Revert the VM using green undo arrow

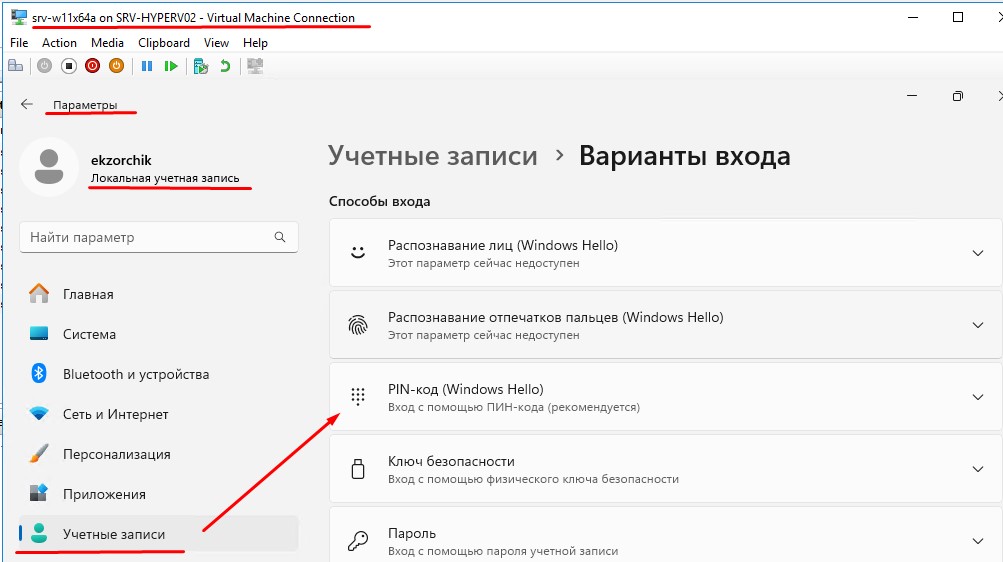(225, 66)
